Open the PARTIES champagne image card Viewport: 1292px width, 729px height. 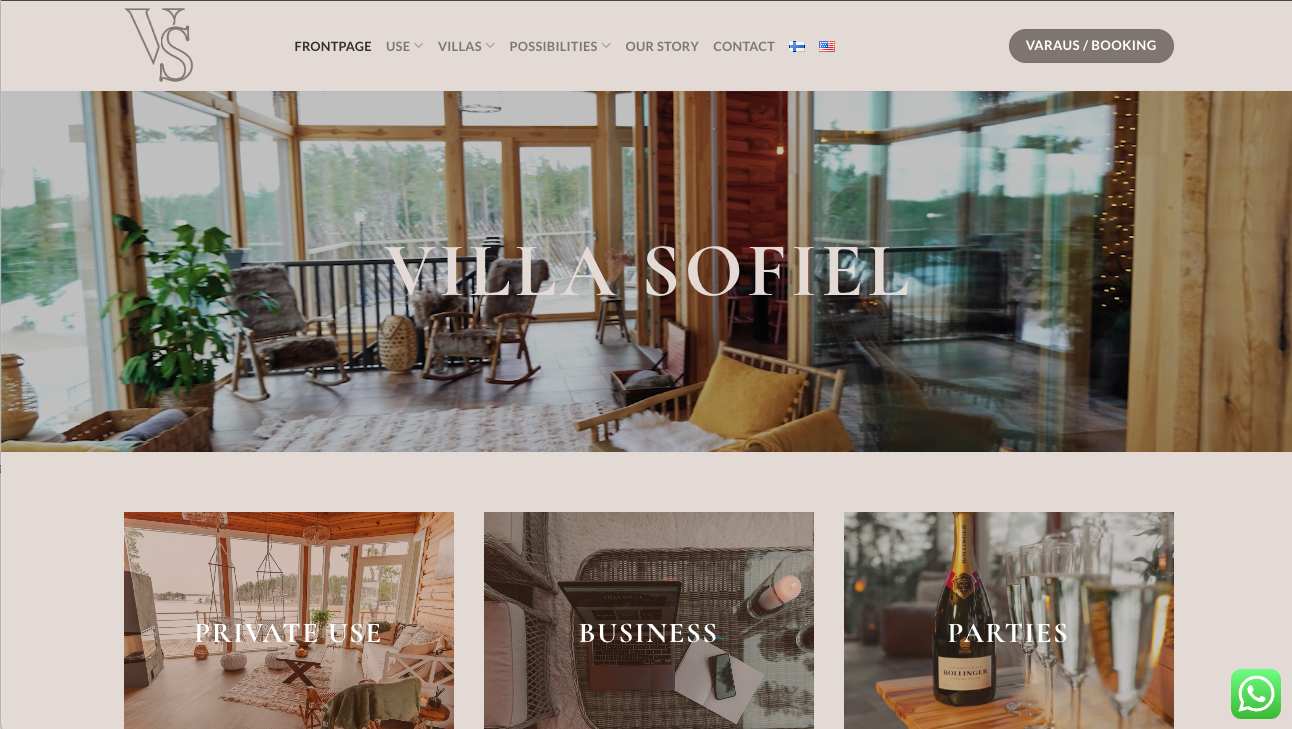[1009, 620]
